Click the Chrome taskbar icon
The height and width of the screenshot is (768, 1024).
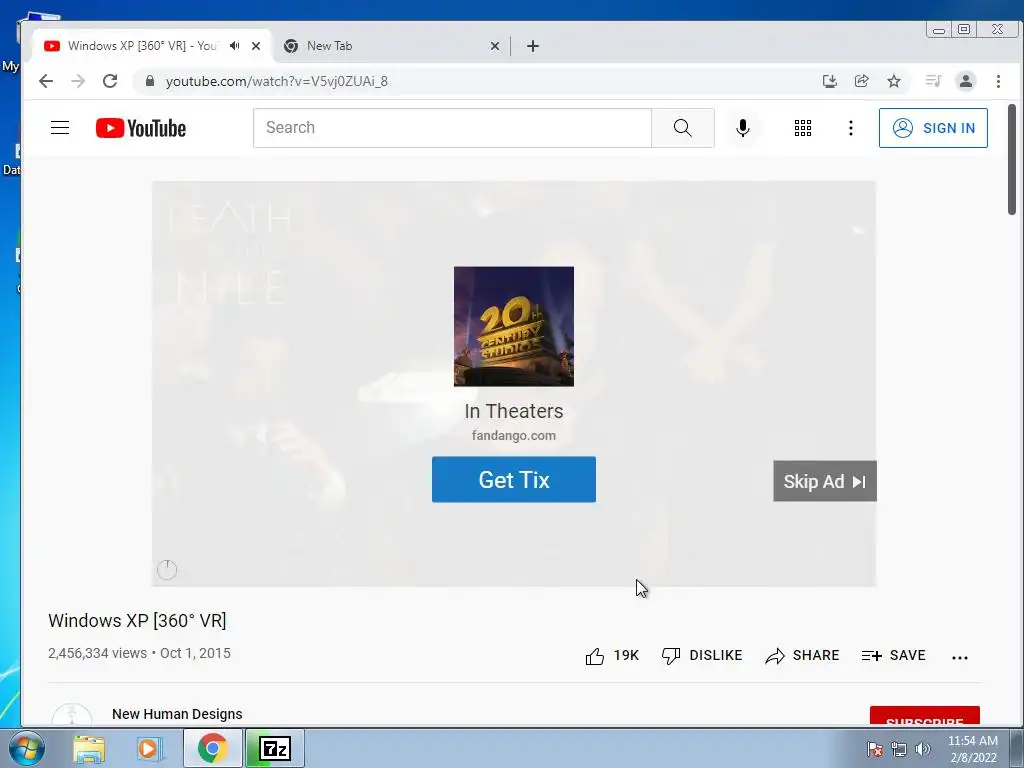click(x=212, y=748)
